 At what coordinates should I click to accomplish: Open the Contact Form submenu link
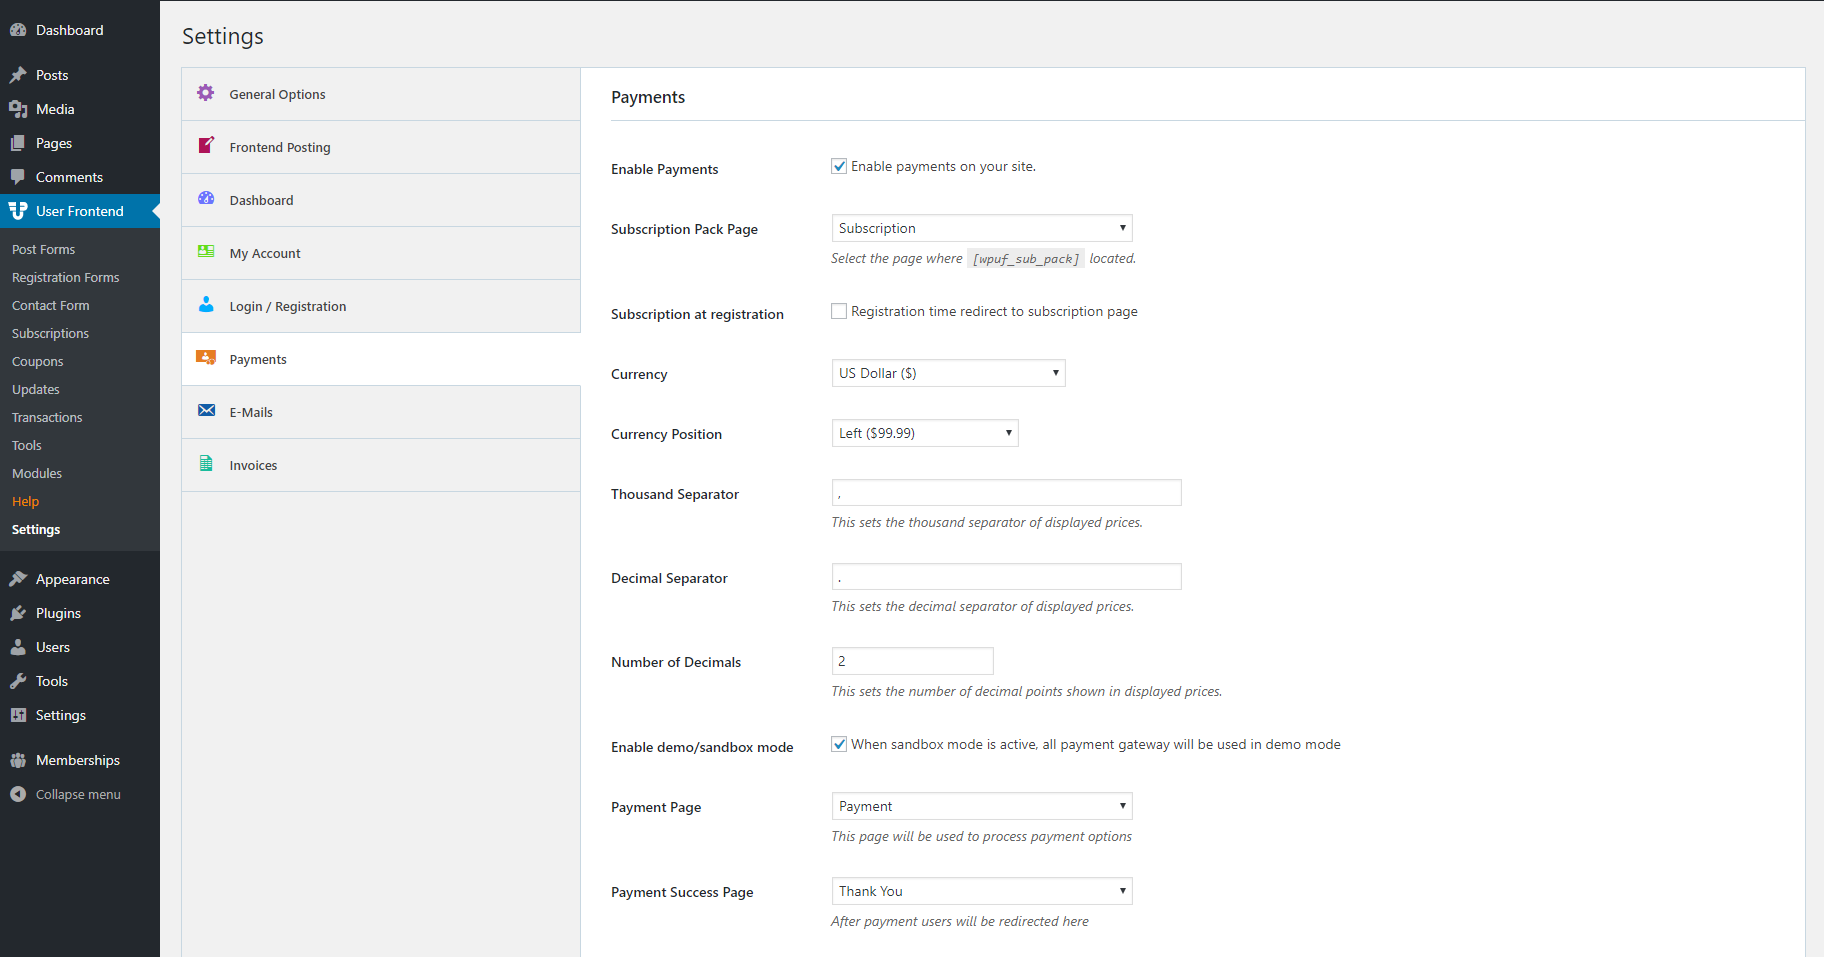pyautogui.click(x=51, y=305)
